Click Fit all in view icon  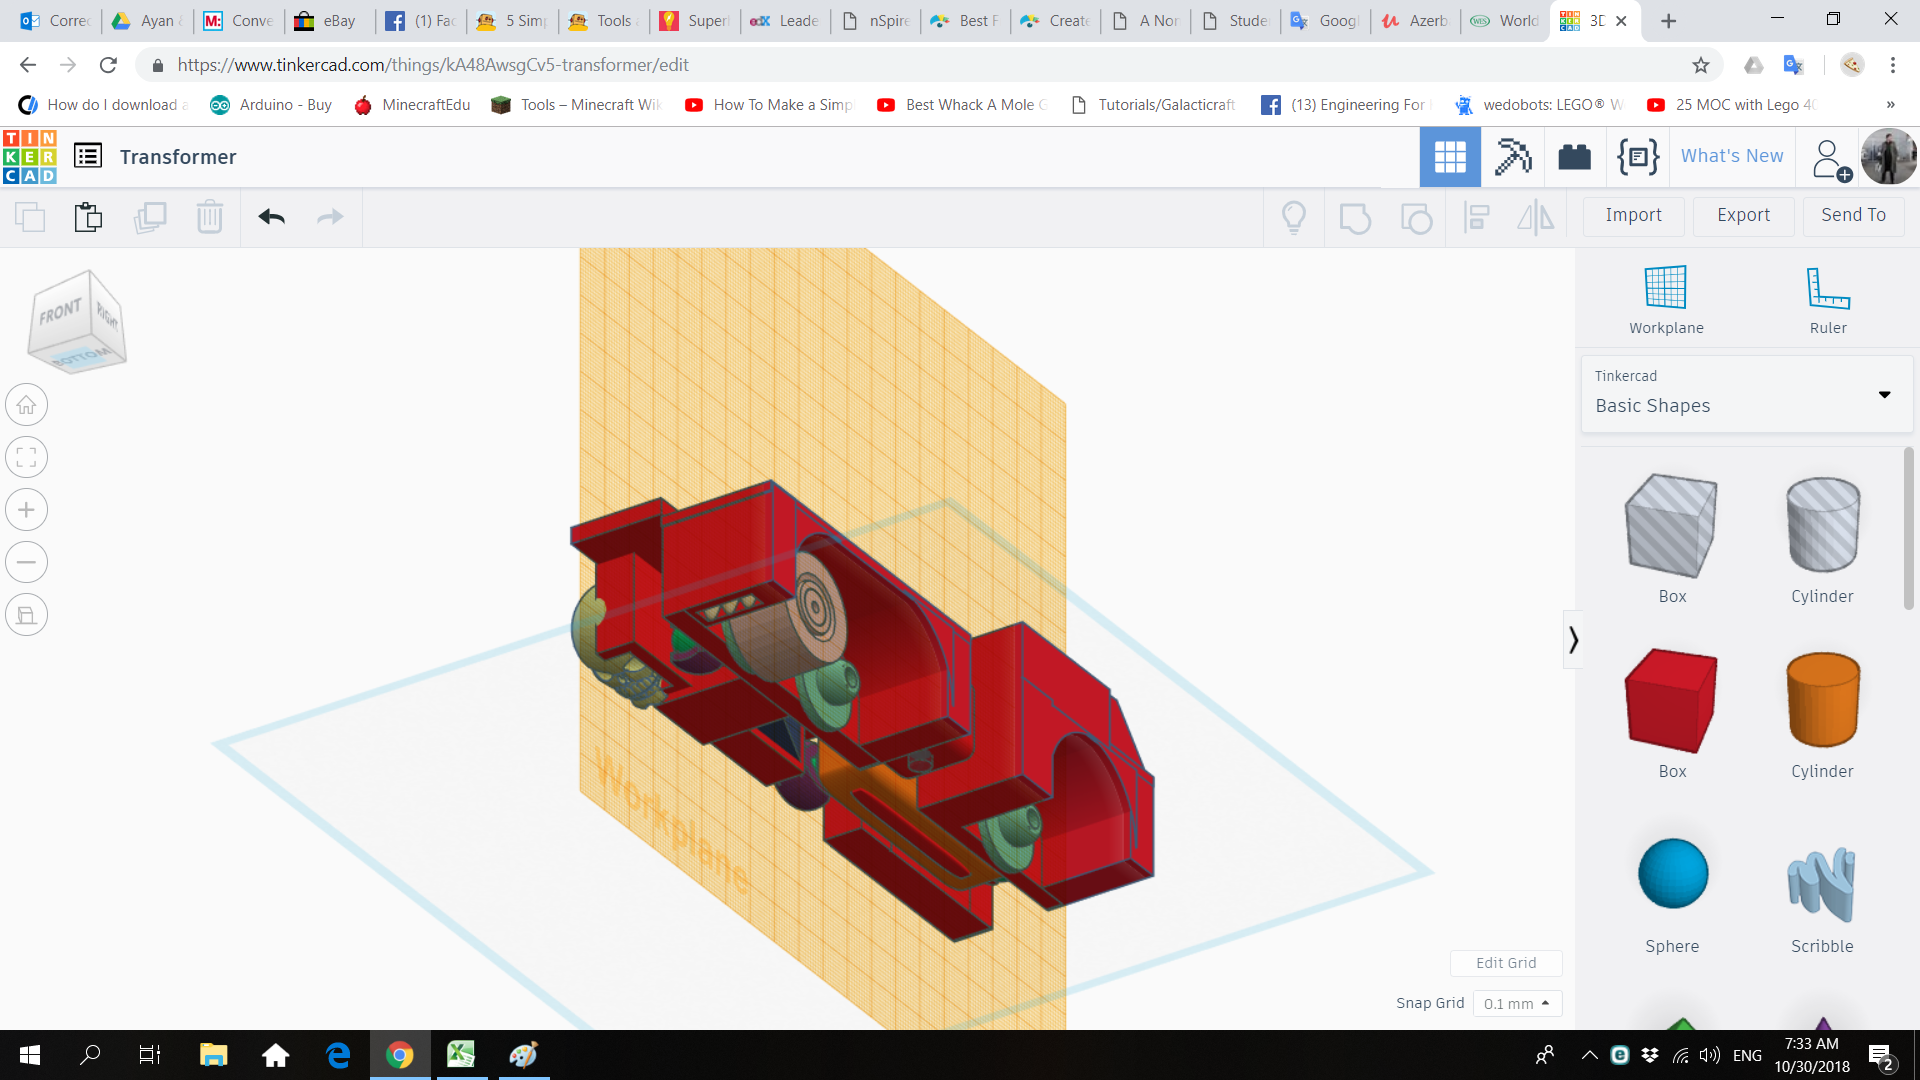coord(27,458)
